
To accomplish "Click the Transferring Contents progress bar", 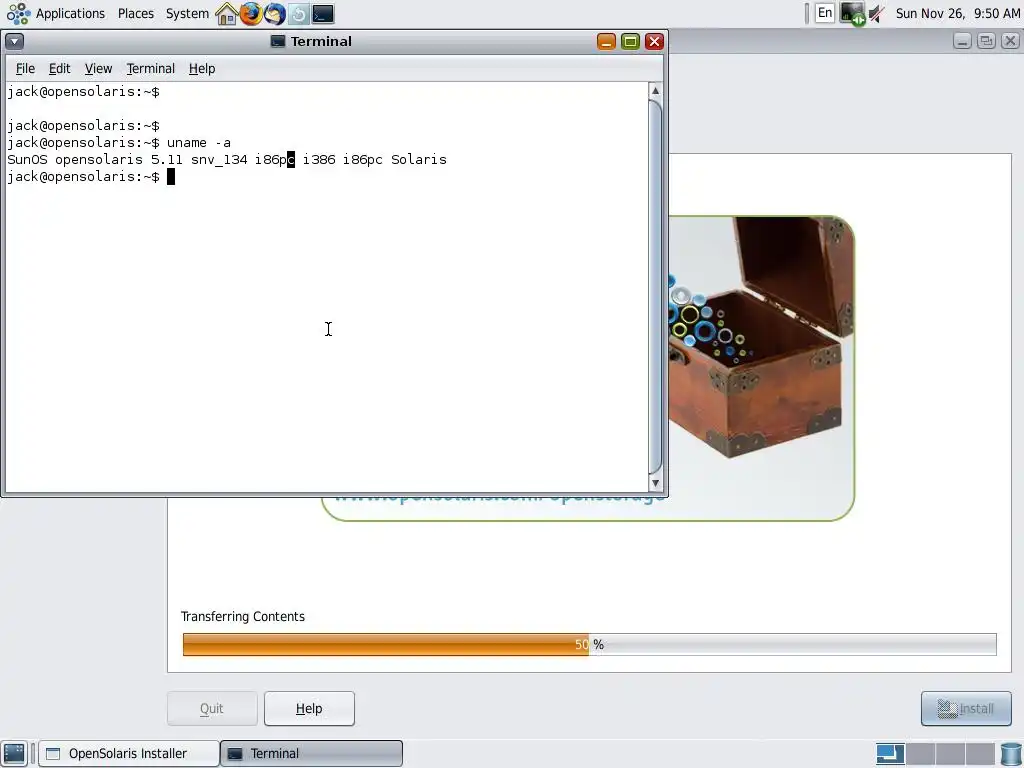I will click(x=589, y=645).
